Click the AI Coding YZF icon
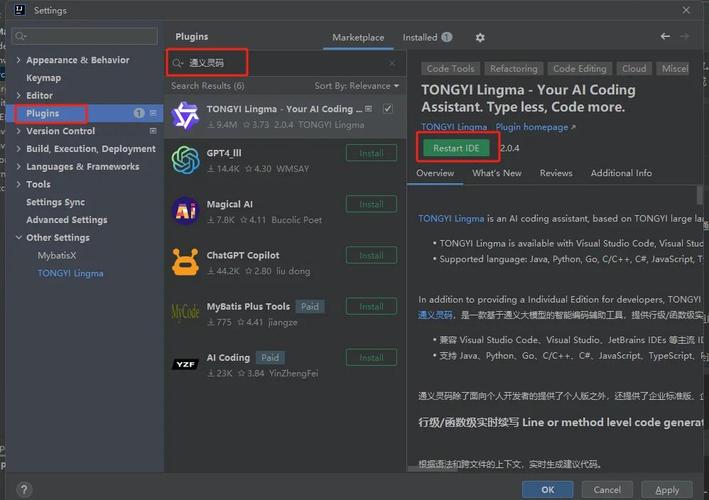 (185, 364)
